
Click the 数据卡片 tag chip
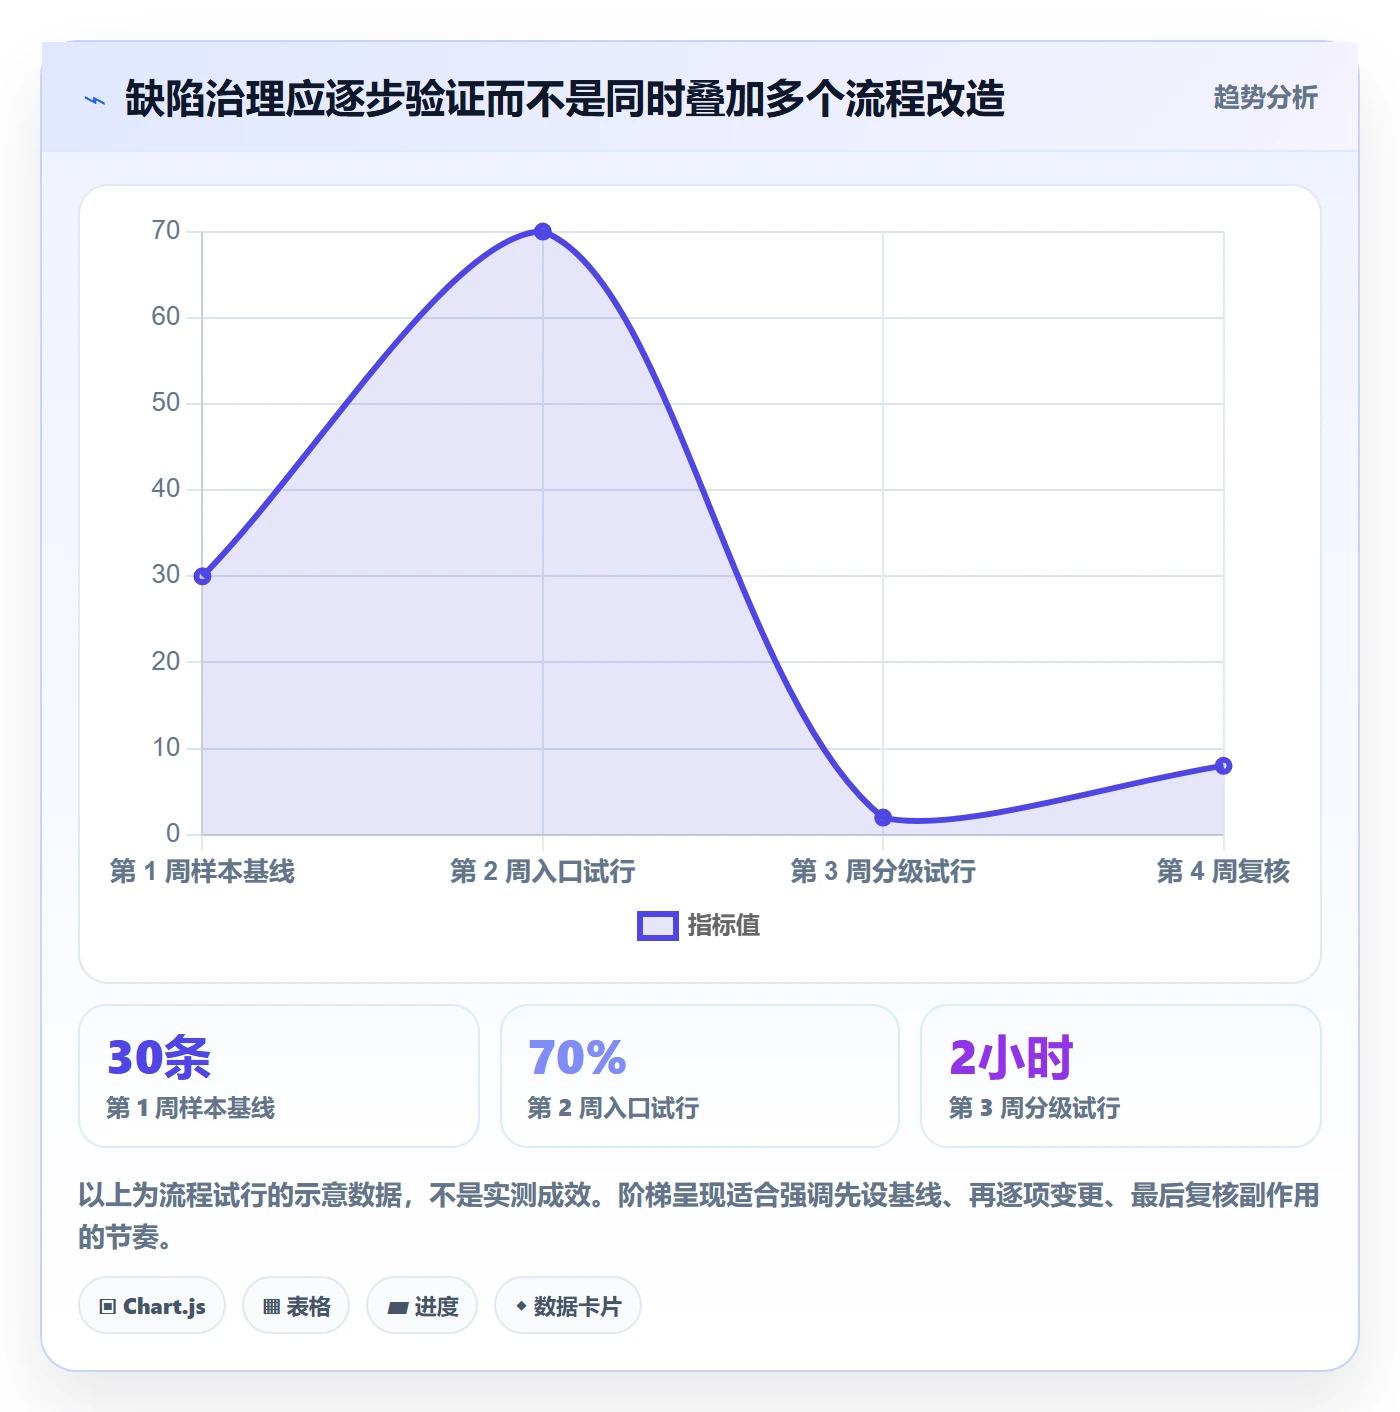coord(568,1306)
